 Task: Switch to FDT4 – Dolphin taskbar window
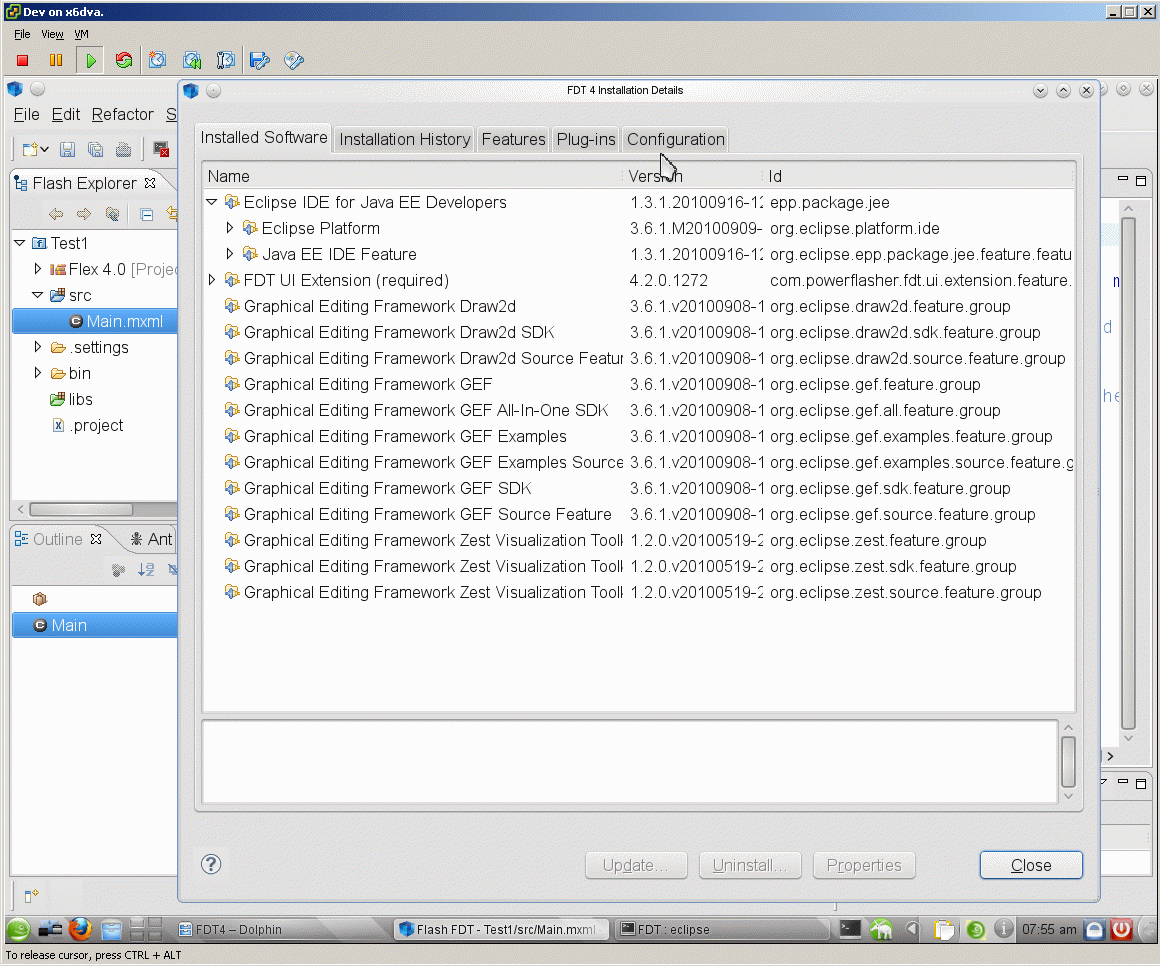281,929
